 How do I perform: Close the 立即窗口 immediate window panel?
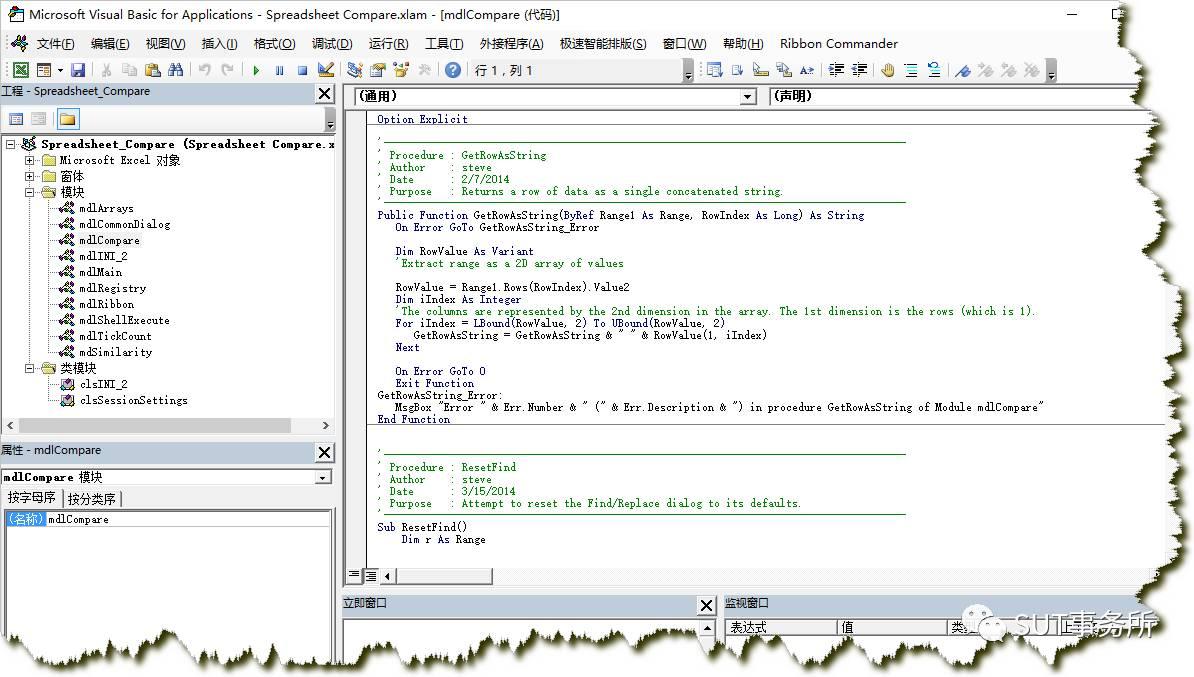(x=706, y=605)
